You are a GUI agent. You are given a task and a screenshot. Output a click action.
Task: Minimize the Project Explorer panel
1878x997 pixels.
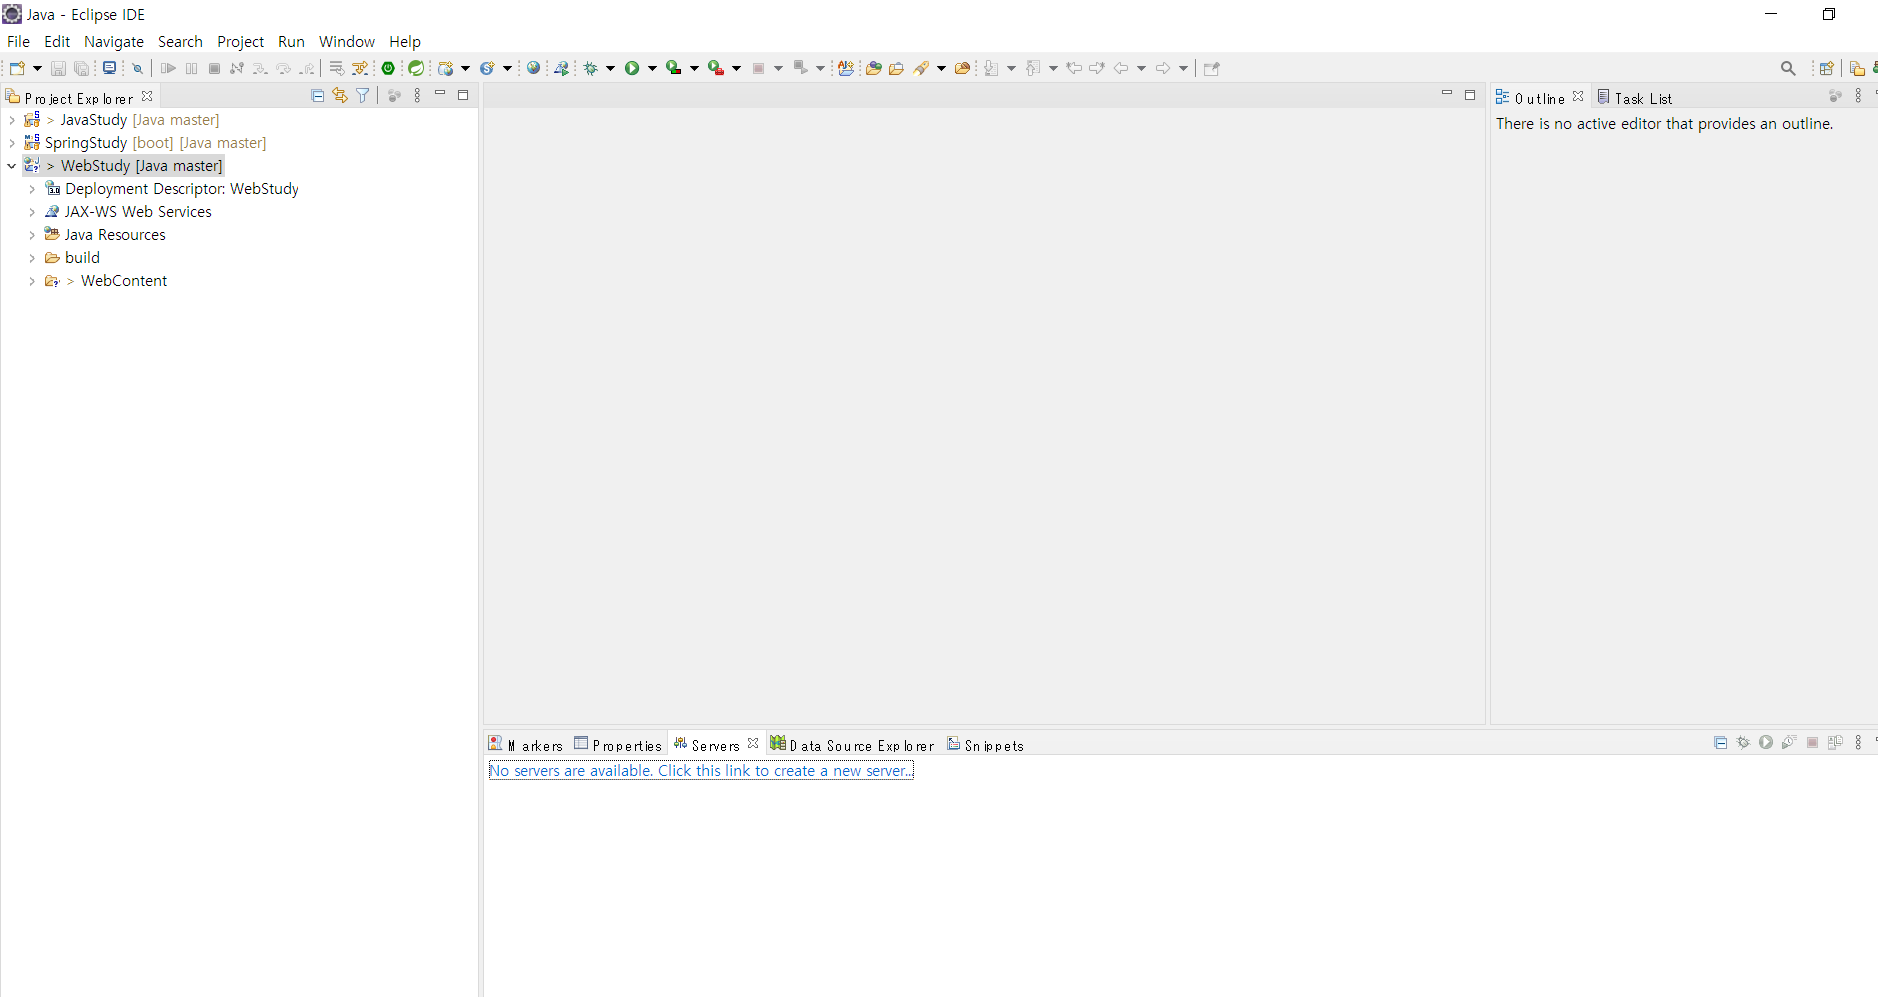[x=440, y=95]
